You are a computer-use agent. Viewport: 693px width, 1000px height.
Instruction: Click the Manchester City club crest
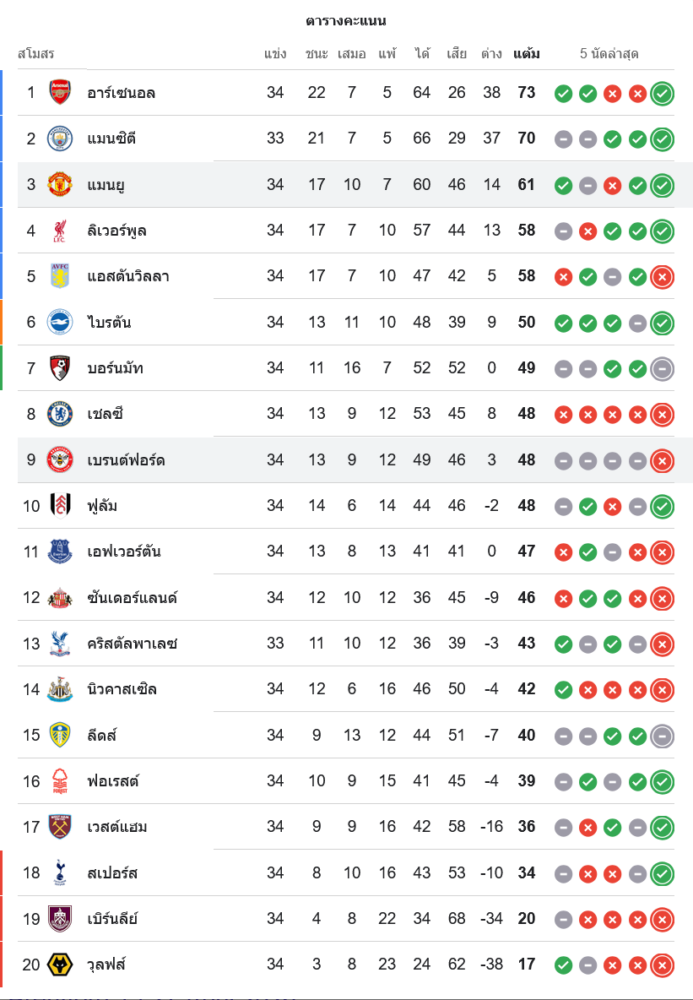click(x=60, y=139)
